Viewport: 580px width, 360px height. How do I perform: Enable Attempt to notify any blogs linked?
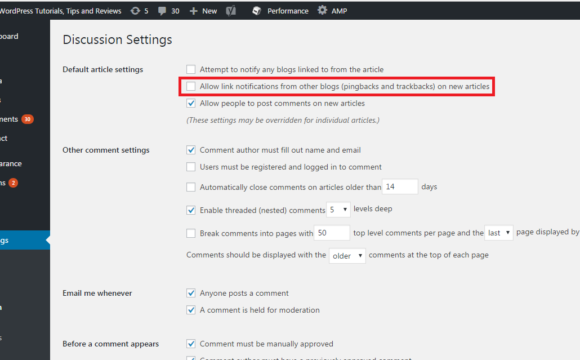tap(191, 69)
